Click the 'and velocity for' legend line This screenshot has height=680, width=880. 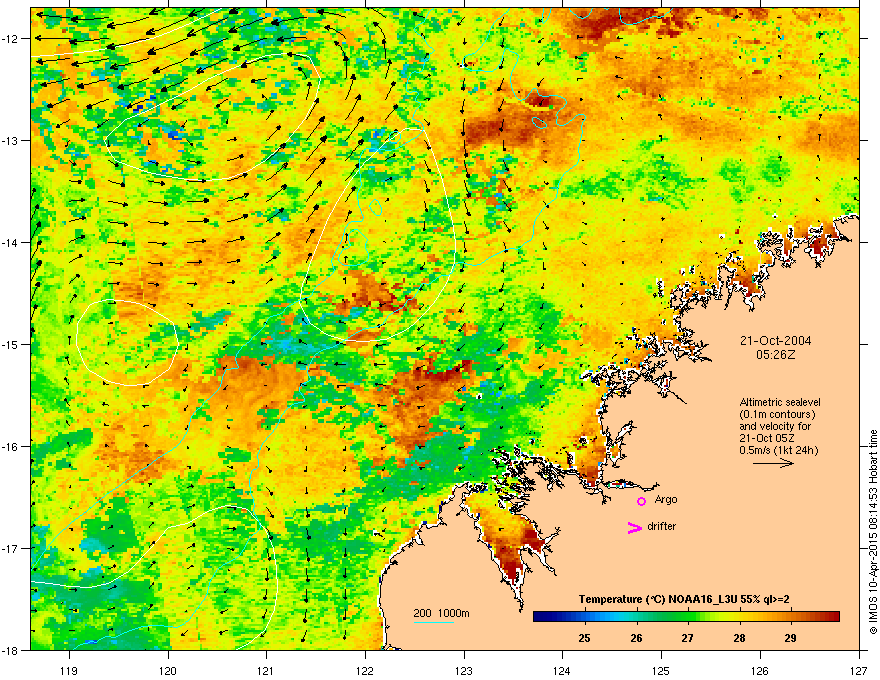[774, 426]
